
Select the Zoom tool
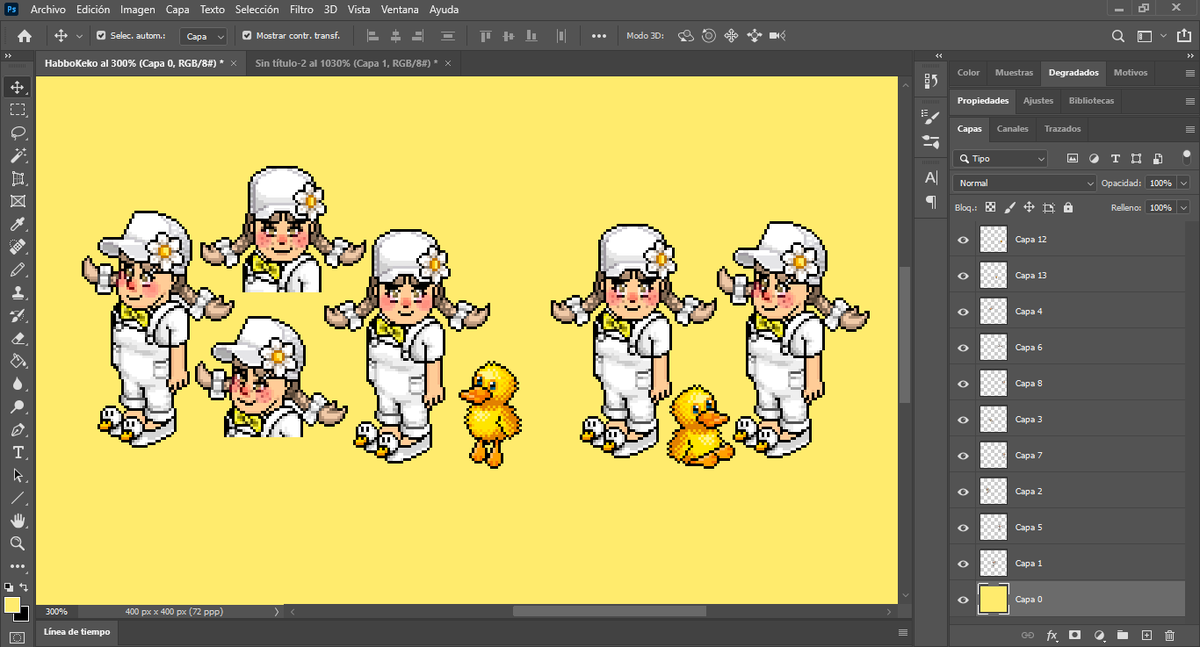(x=18, y=544)
